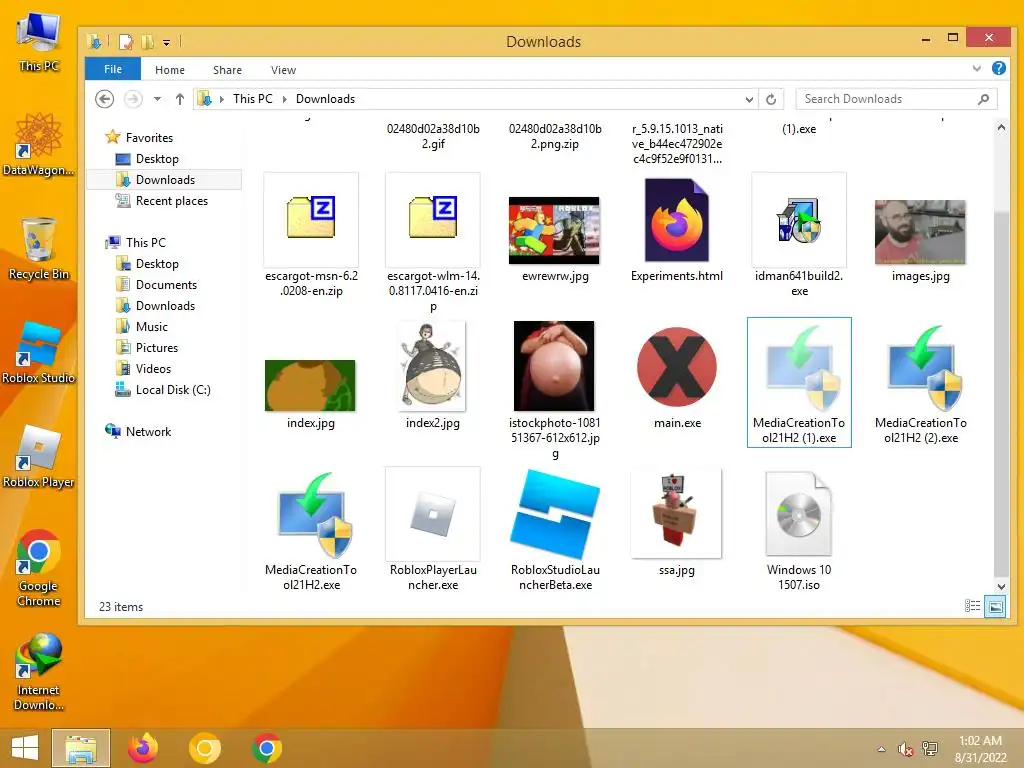Open Downloads under Favorites
The width and height of the screenshot is (1024, 768).
(x=165, y=180)
